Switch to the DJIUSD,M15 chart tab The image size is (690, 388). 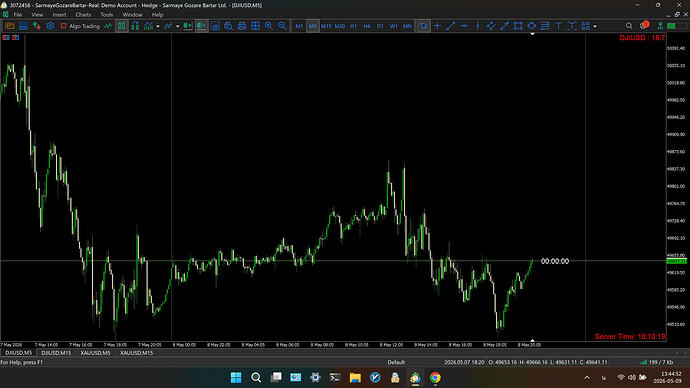[56, 353]
